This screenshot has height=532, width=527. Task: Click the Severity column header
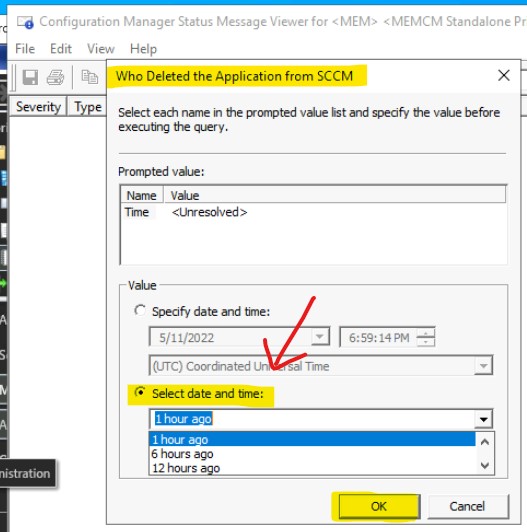point(38,107)
